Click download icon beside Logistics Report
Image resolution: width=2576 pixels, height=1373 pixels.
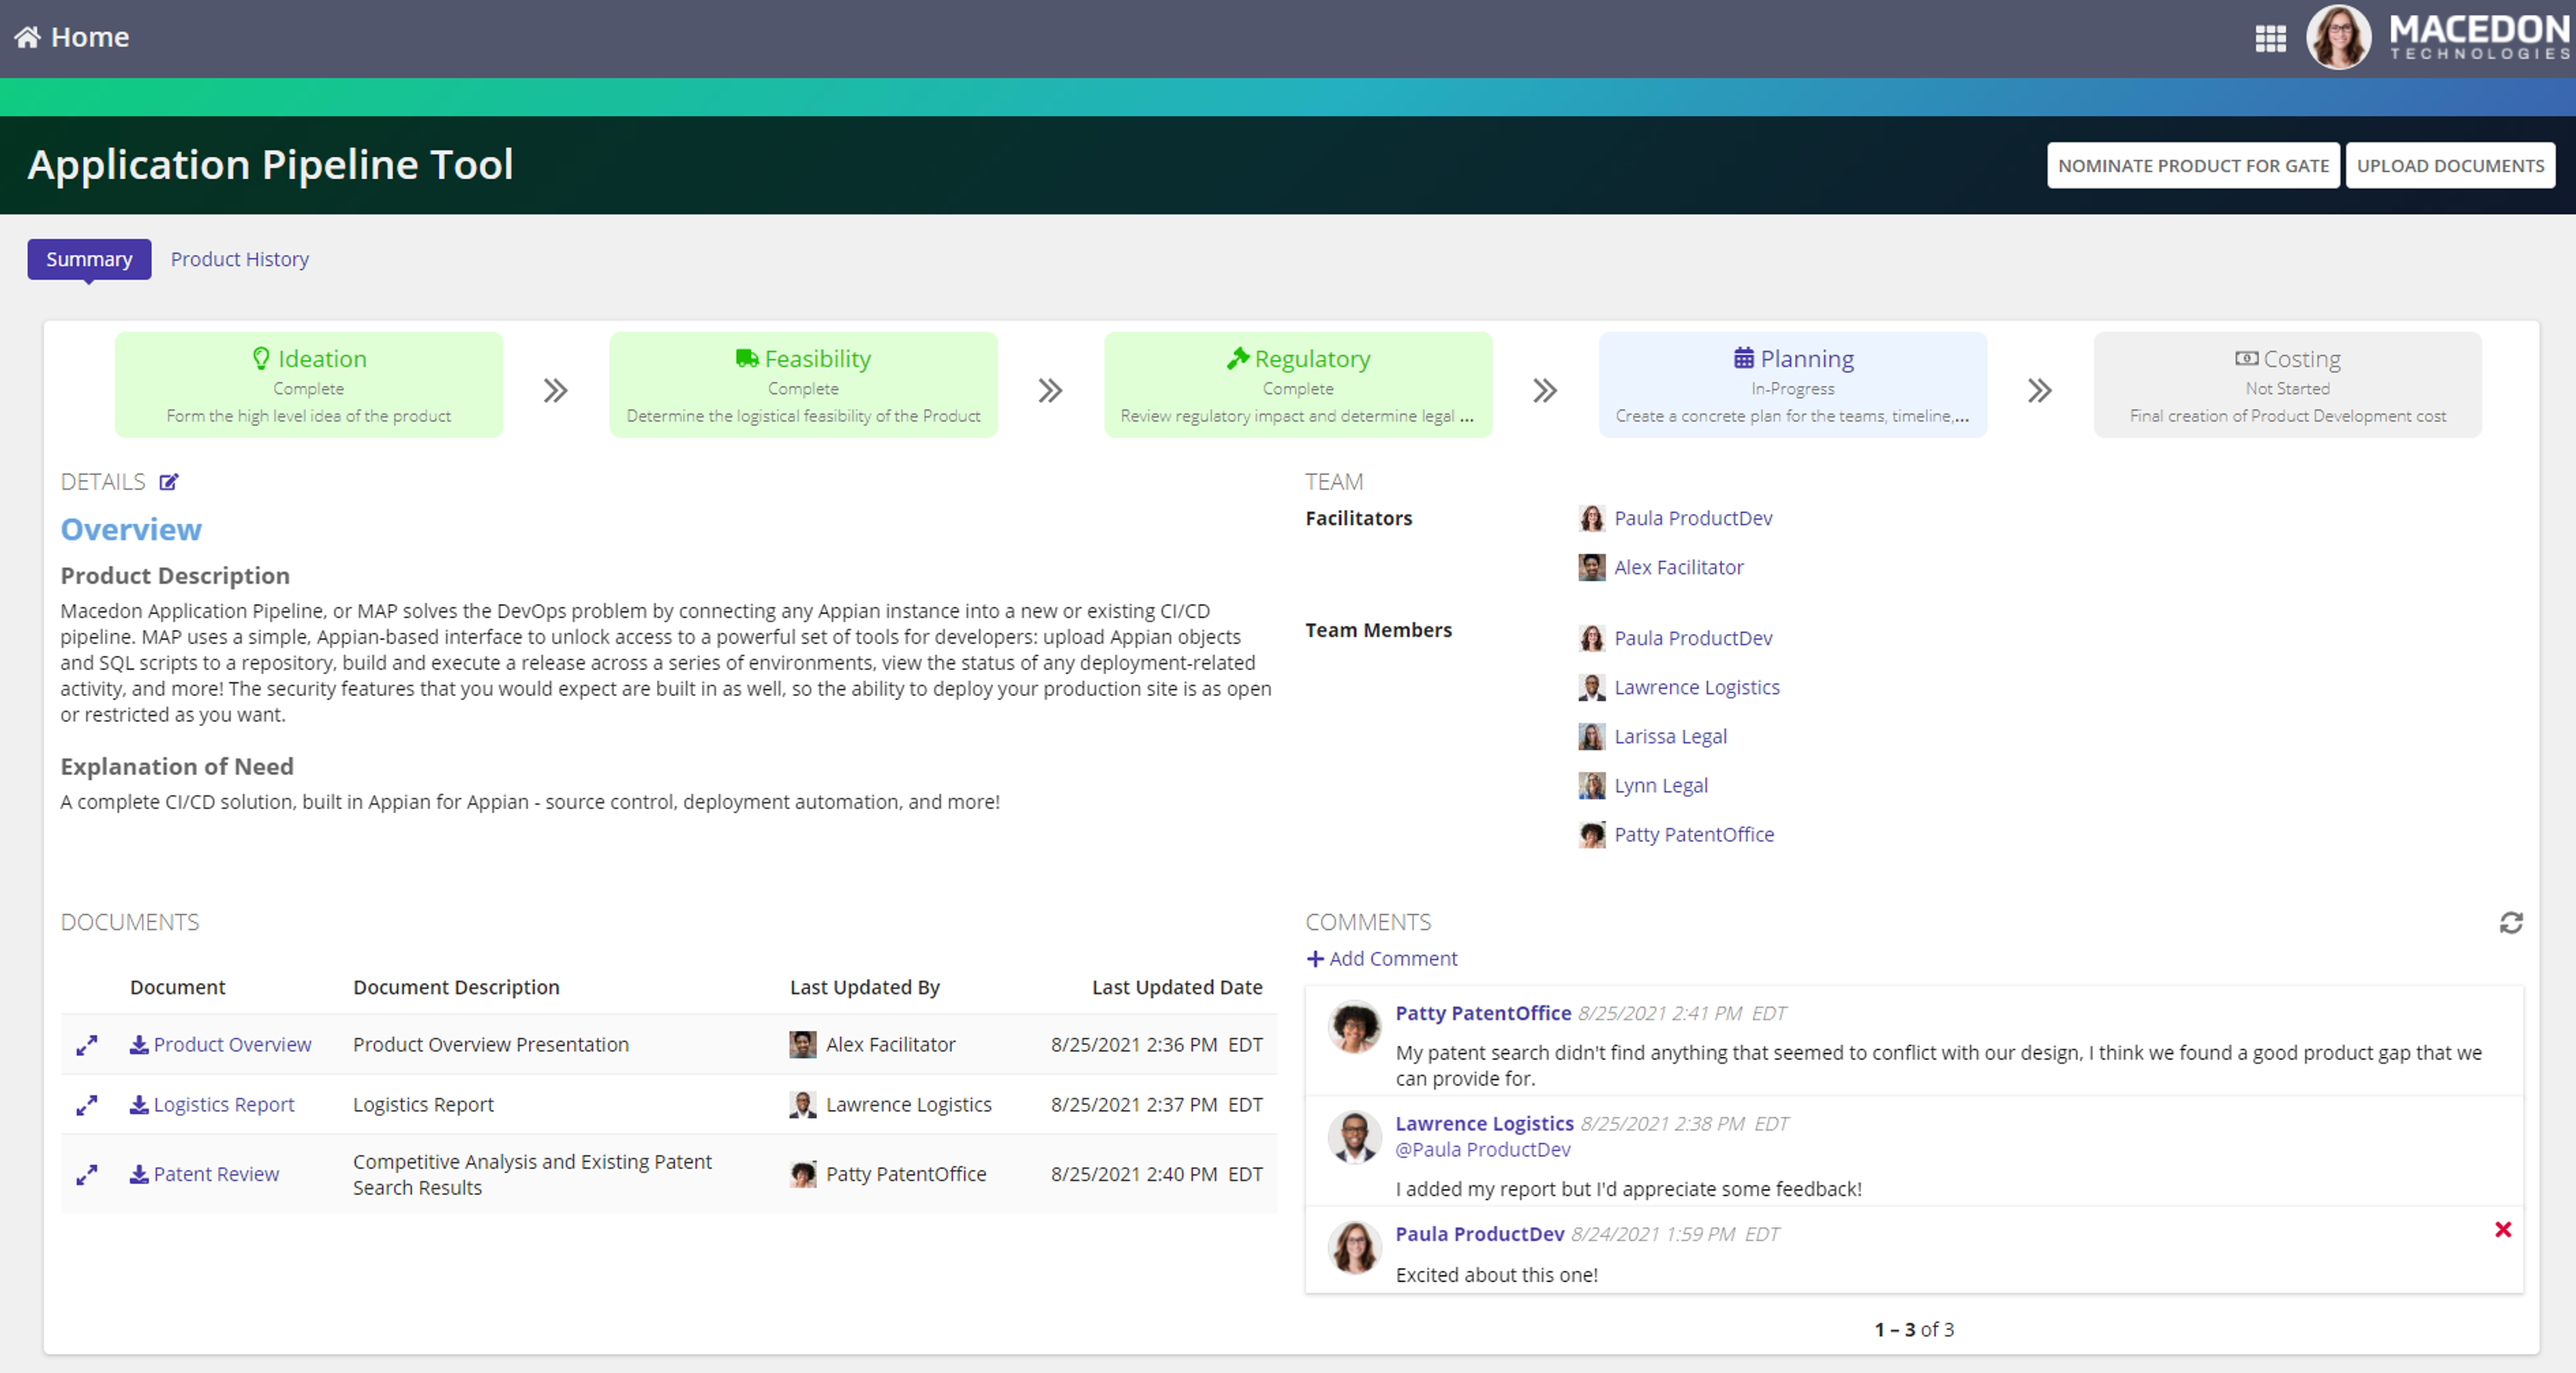click(139, 1105)
